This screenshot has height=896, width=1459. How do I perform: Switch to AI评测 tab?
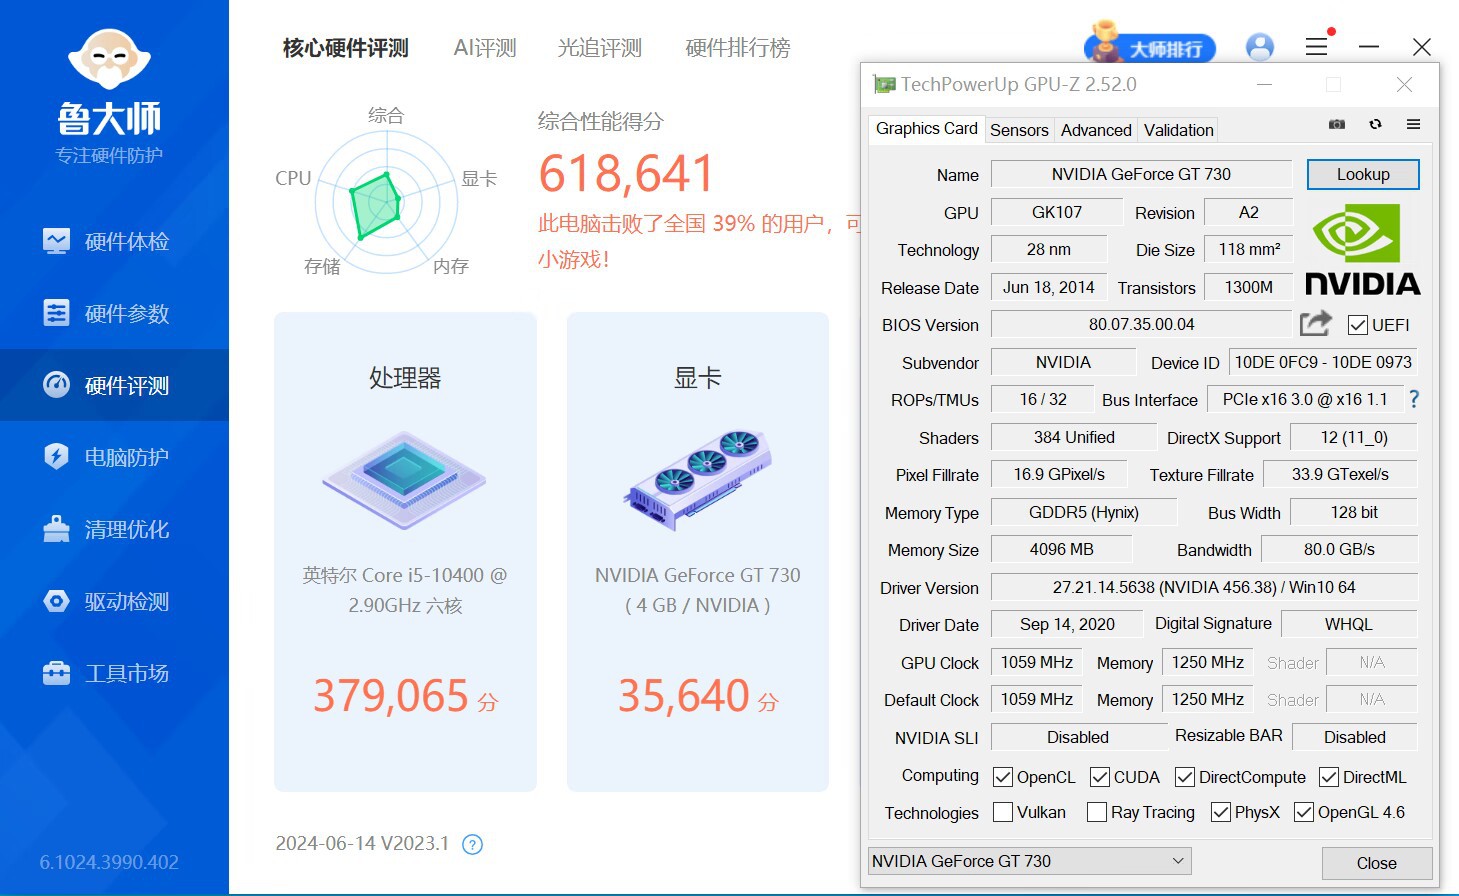pyautogui.click(x=485, y=48)
